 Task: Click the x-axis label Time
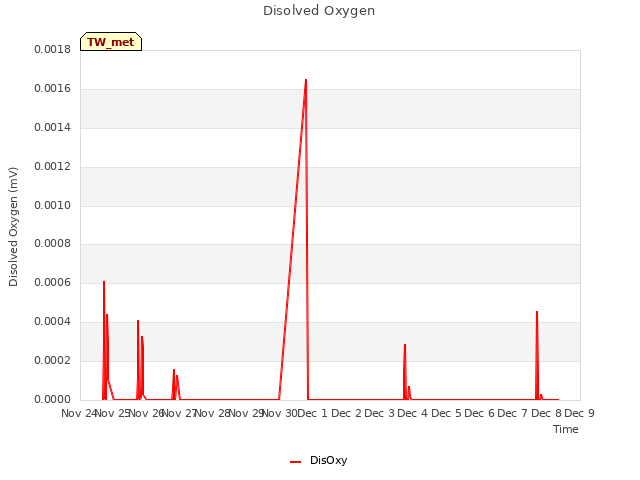[565, 429]
